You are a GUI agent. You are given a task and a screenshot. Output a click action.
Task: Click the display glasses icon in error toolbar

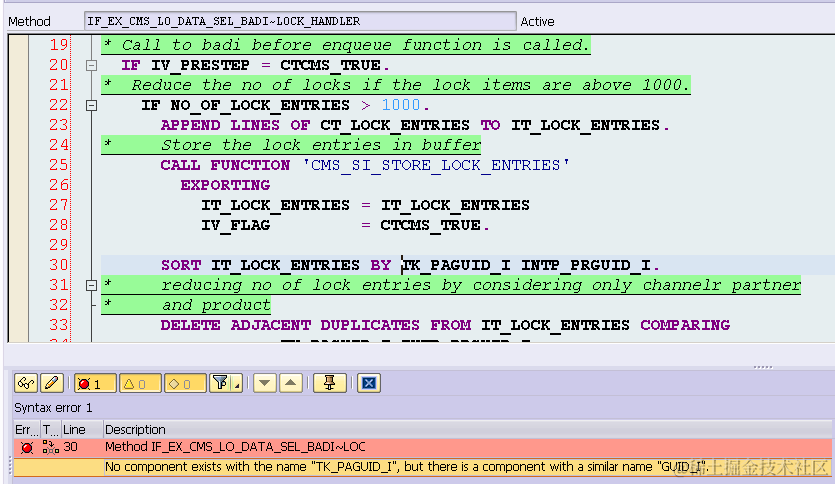pyautogui.click(x=26, y=383)
